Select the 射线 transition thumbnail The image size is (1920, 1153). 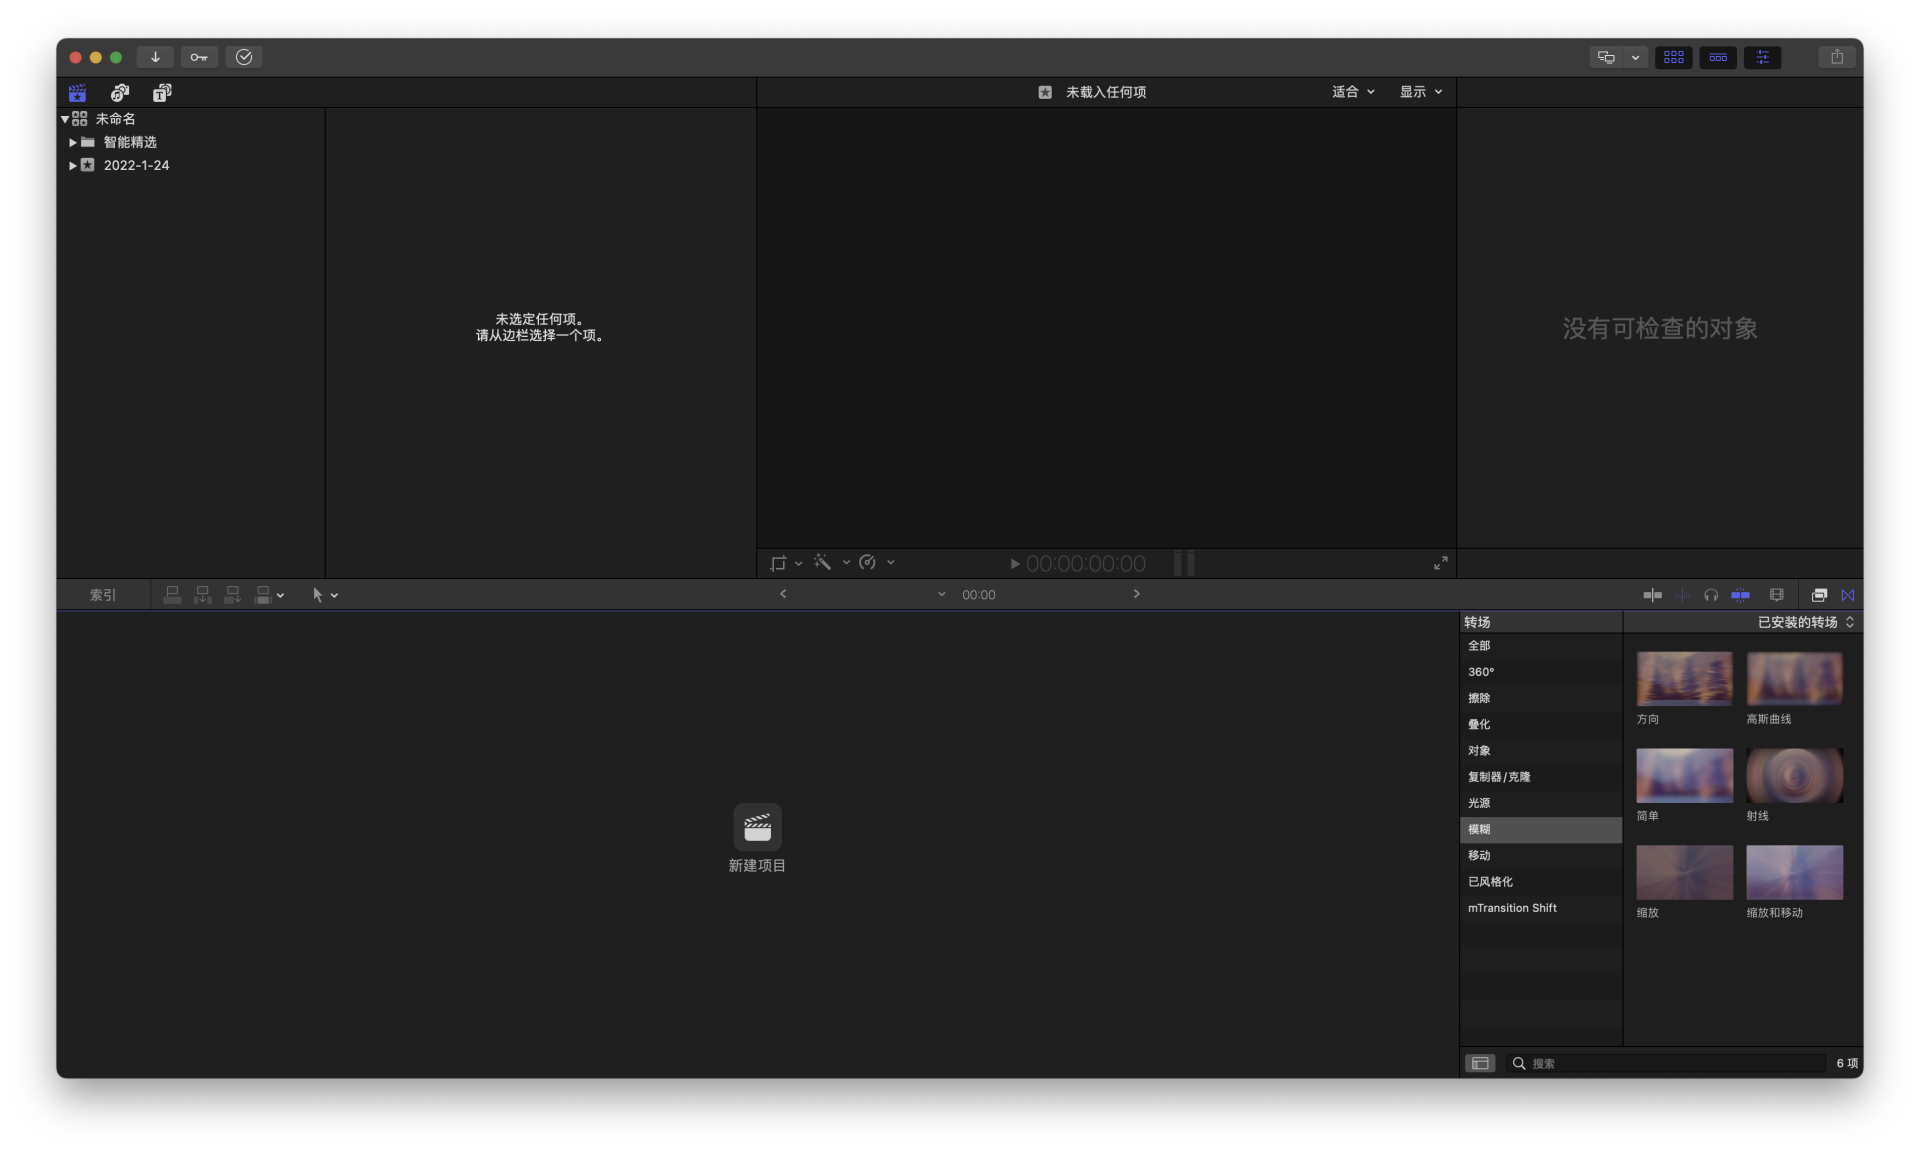point(1794,775)
